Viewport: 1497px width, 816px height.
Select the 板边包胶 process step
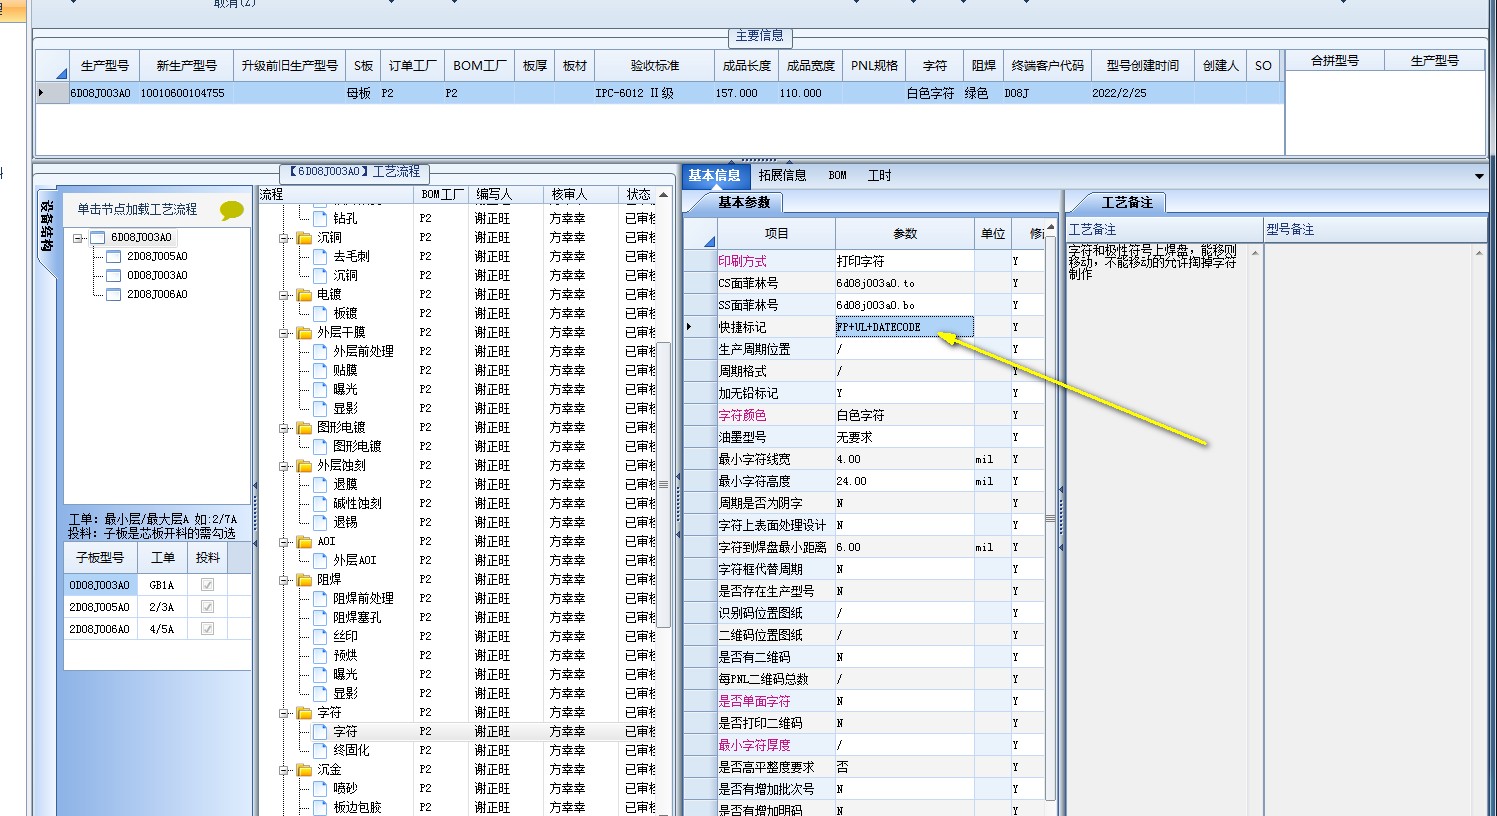(357, 808)
